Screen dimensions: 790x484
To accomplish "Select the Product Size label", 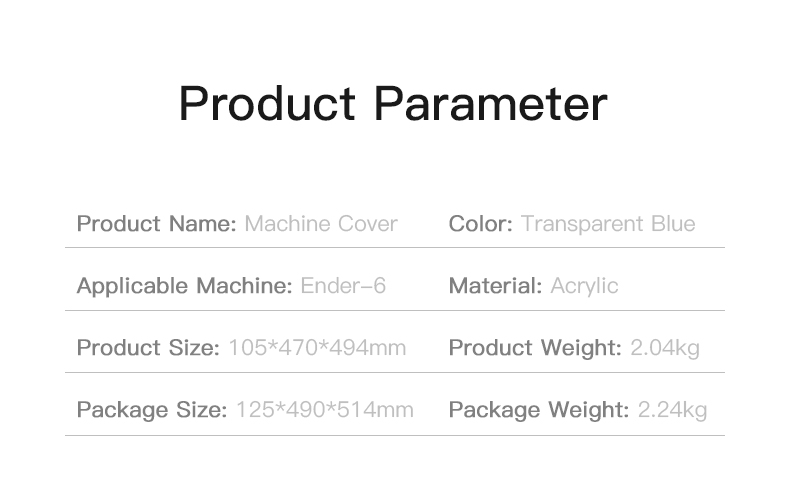I will point(148,348).
